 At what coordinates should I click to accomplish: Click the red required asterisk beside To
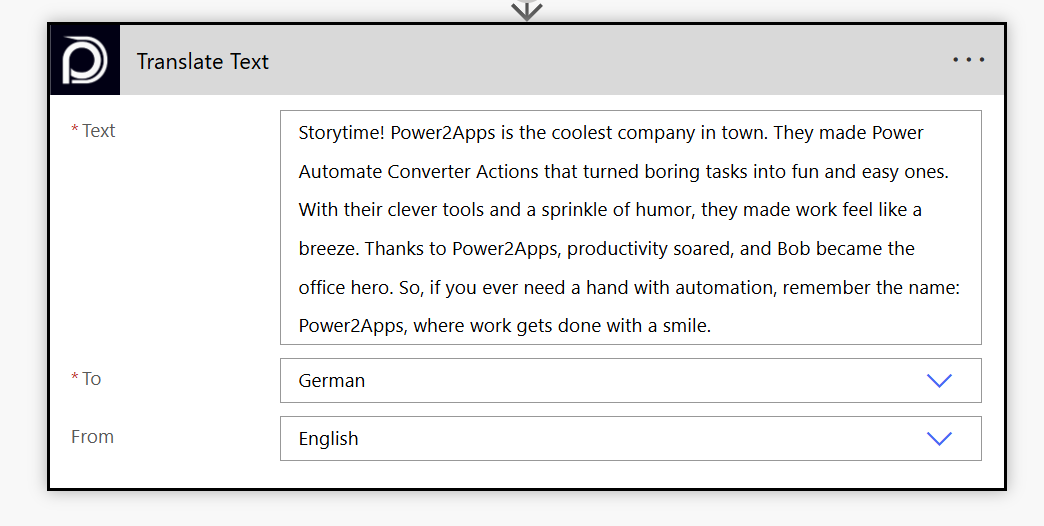tap(75, 379)
